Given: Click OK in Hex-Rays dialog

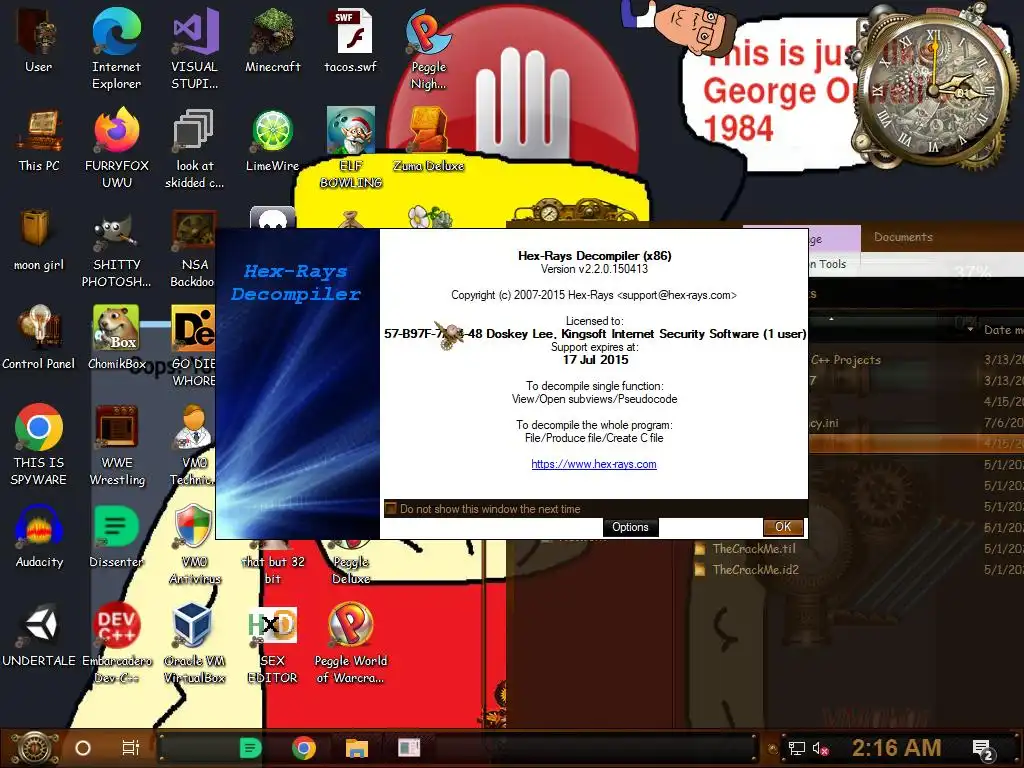Looking at the screenshot, I should tap(783, 527).
